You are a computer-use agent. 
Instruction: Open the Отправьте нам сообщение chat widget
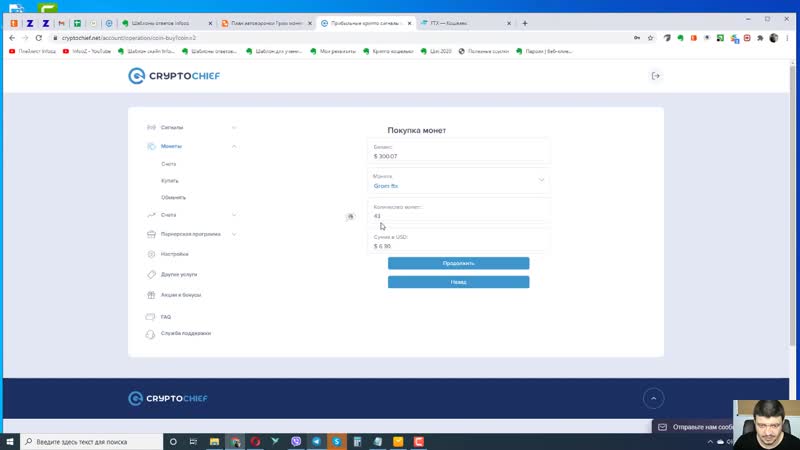coord(694,427)
